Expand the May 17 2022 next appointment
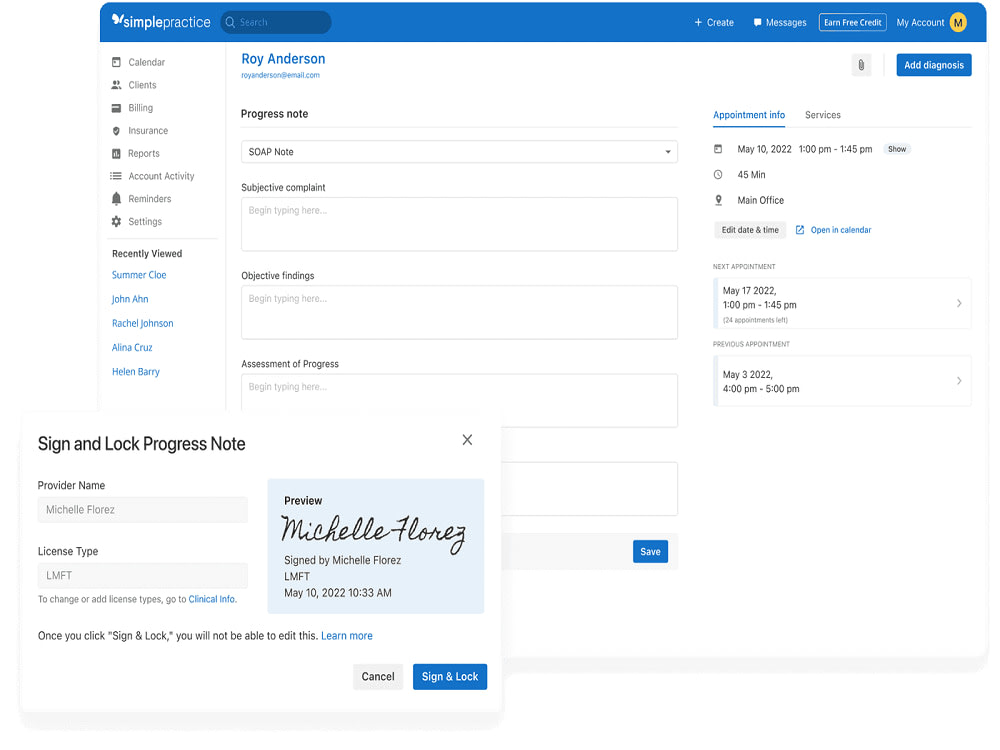Screen dimensions: 1000x750 (842, 304)
